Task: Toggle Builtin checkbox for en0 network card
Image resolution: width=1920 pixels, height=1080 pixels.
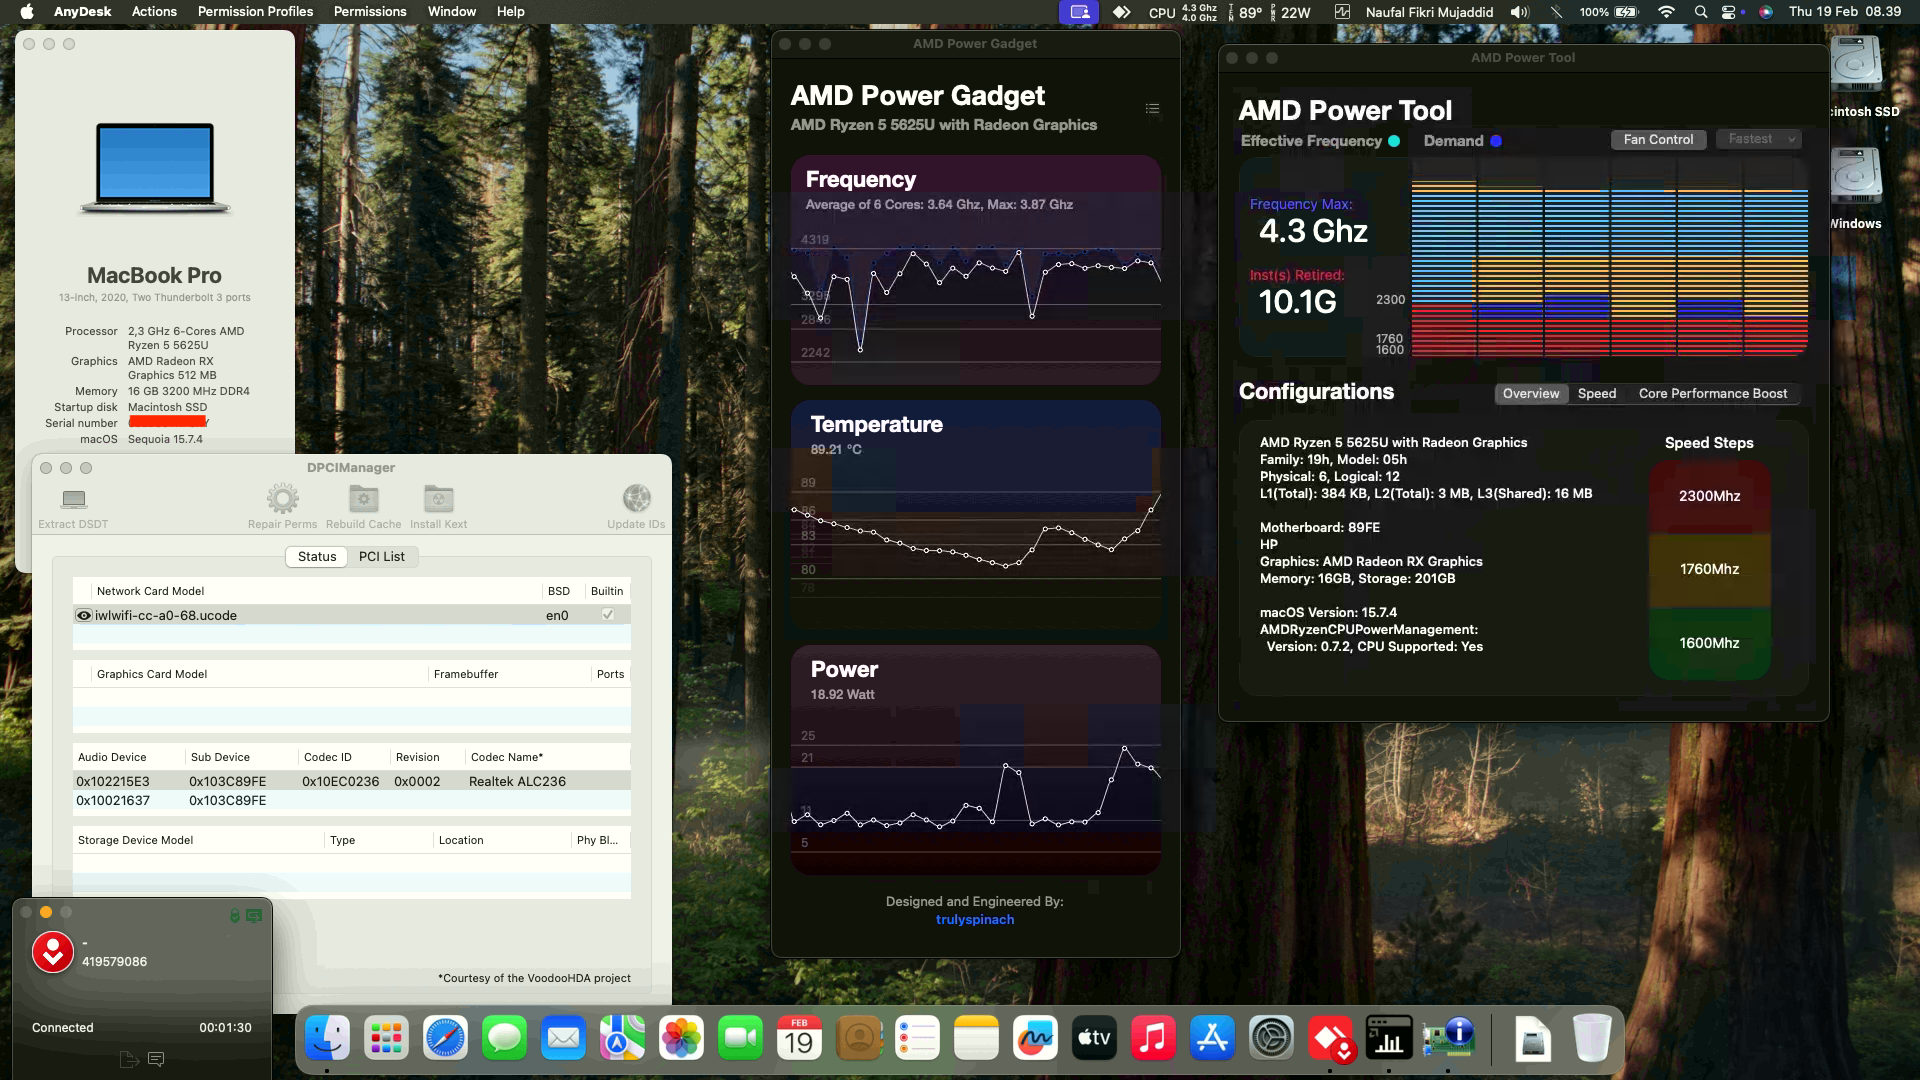Action: [607, 615]
